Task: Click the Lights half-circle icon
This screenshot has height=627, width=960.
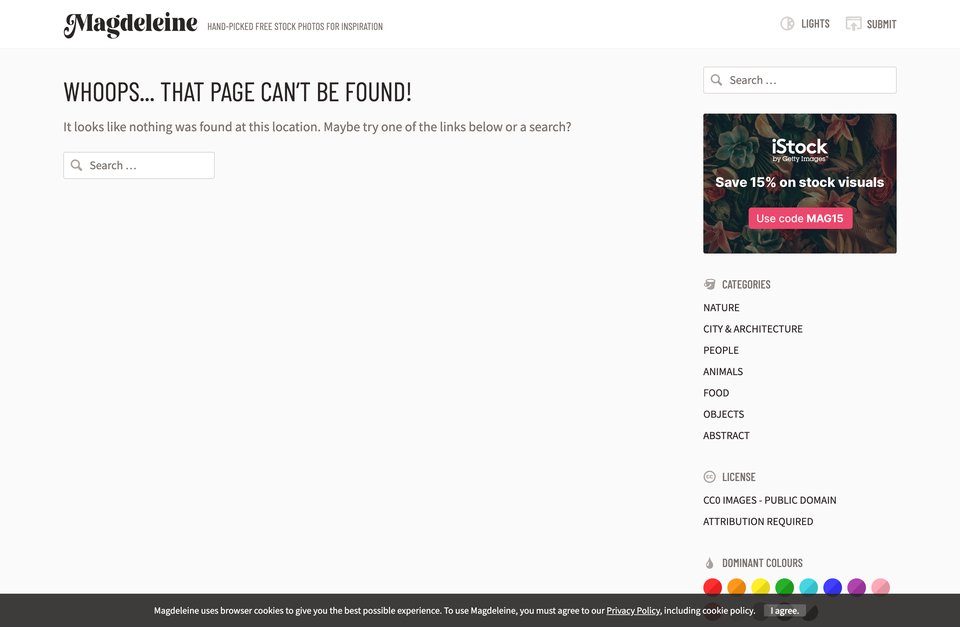Action: click(x=787, y=24)
